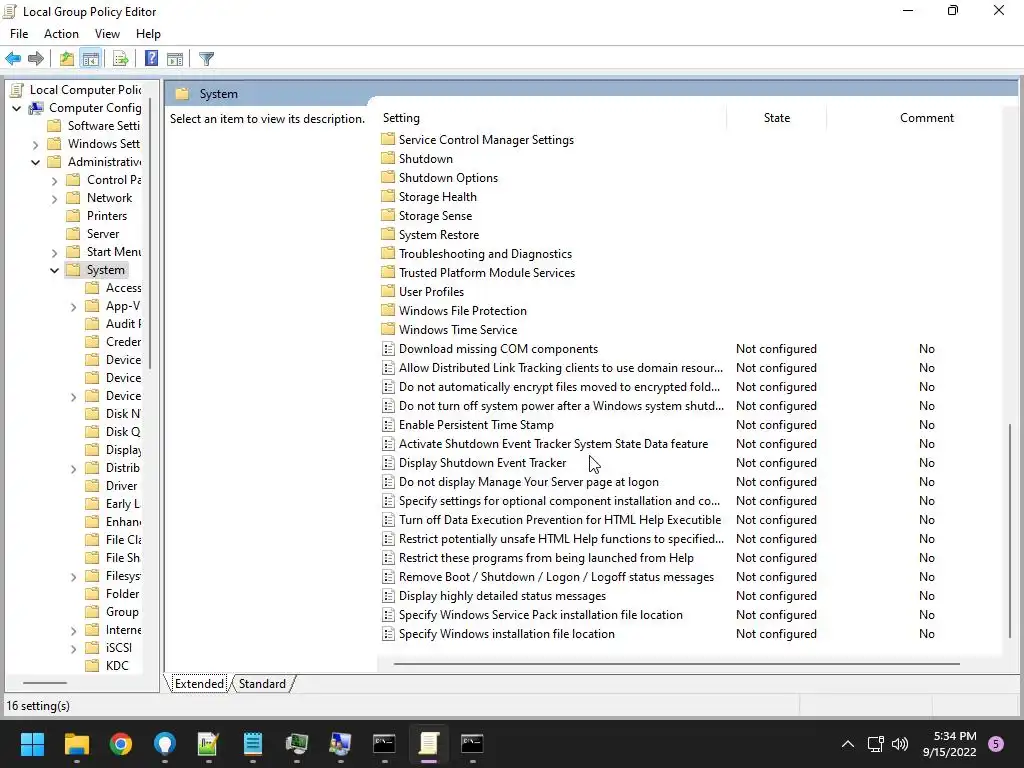
Task: Toggle Show/Hide Action Pane toolbar icon
Action: click(175, 59)
